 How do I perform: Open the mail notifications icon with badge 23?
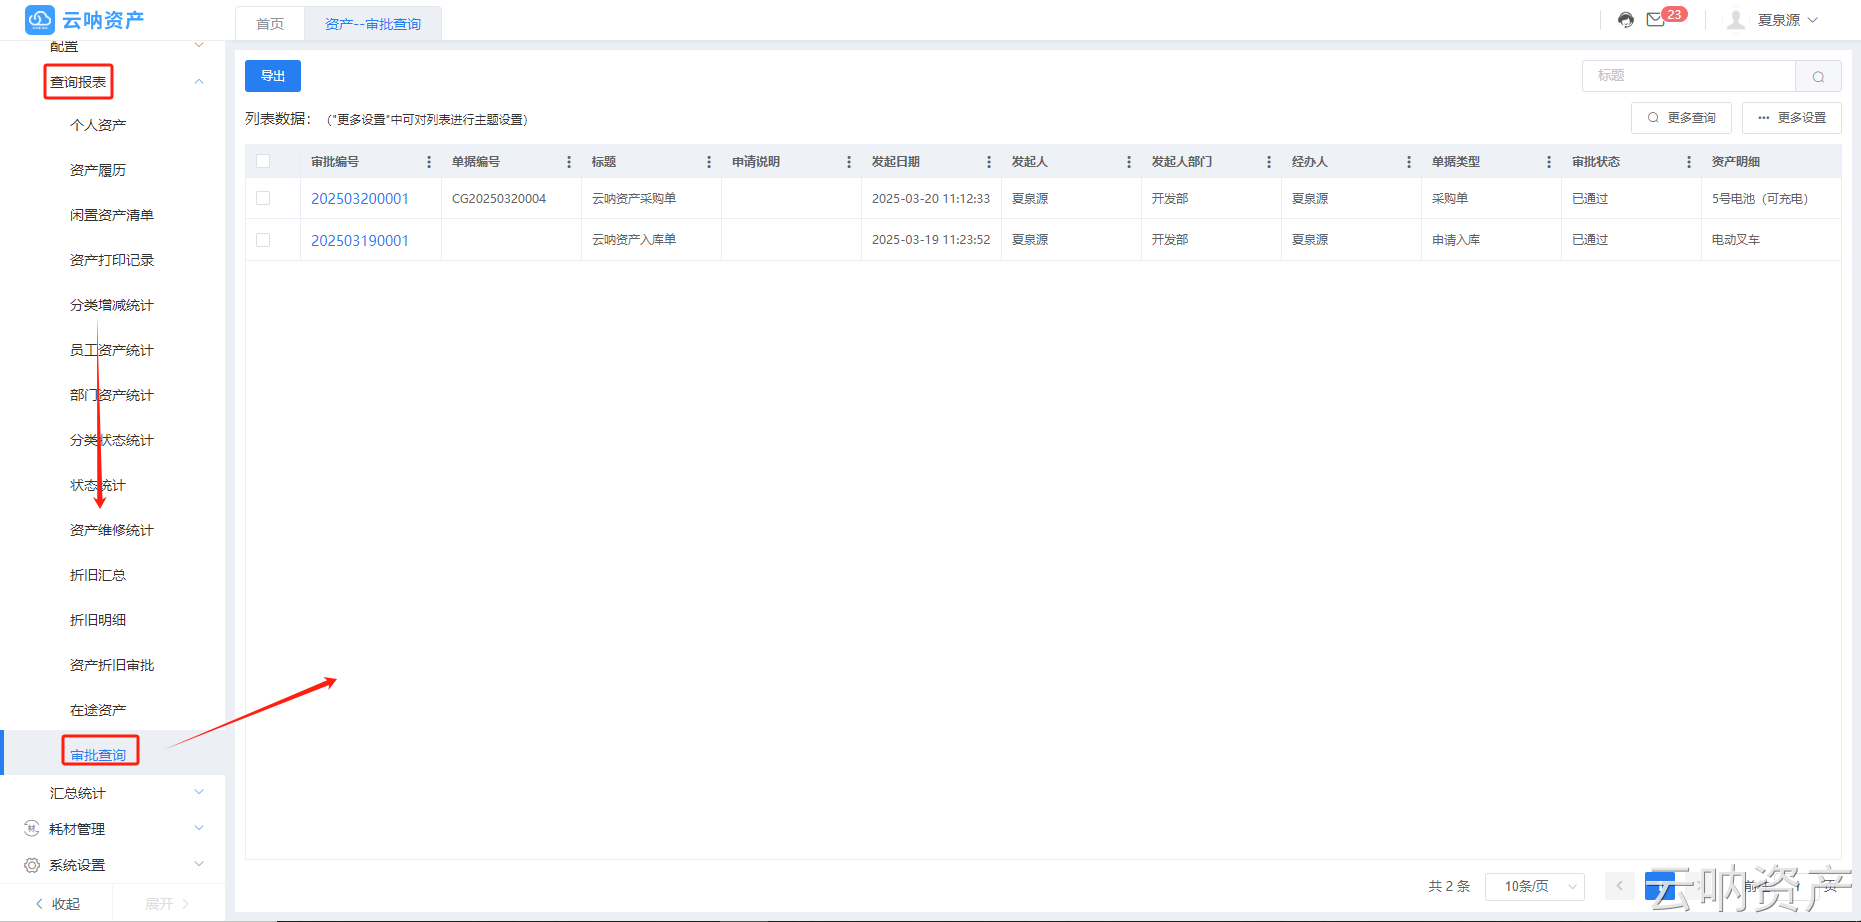1656,20
